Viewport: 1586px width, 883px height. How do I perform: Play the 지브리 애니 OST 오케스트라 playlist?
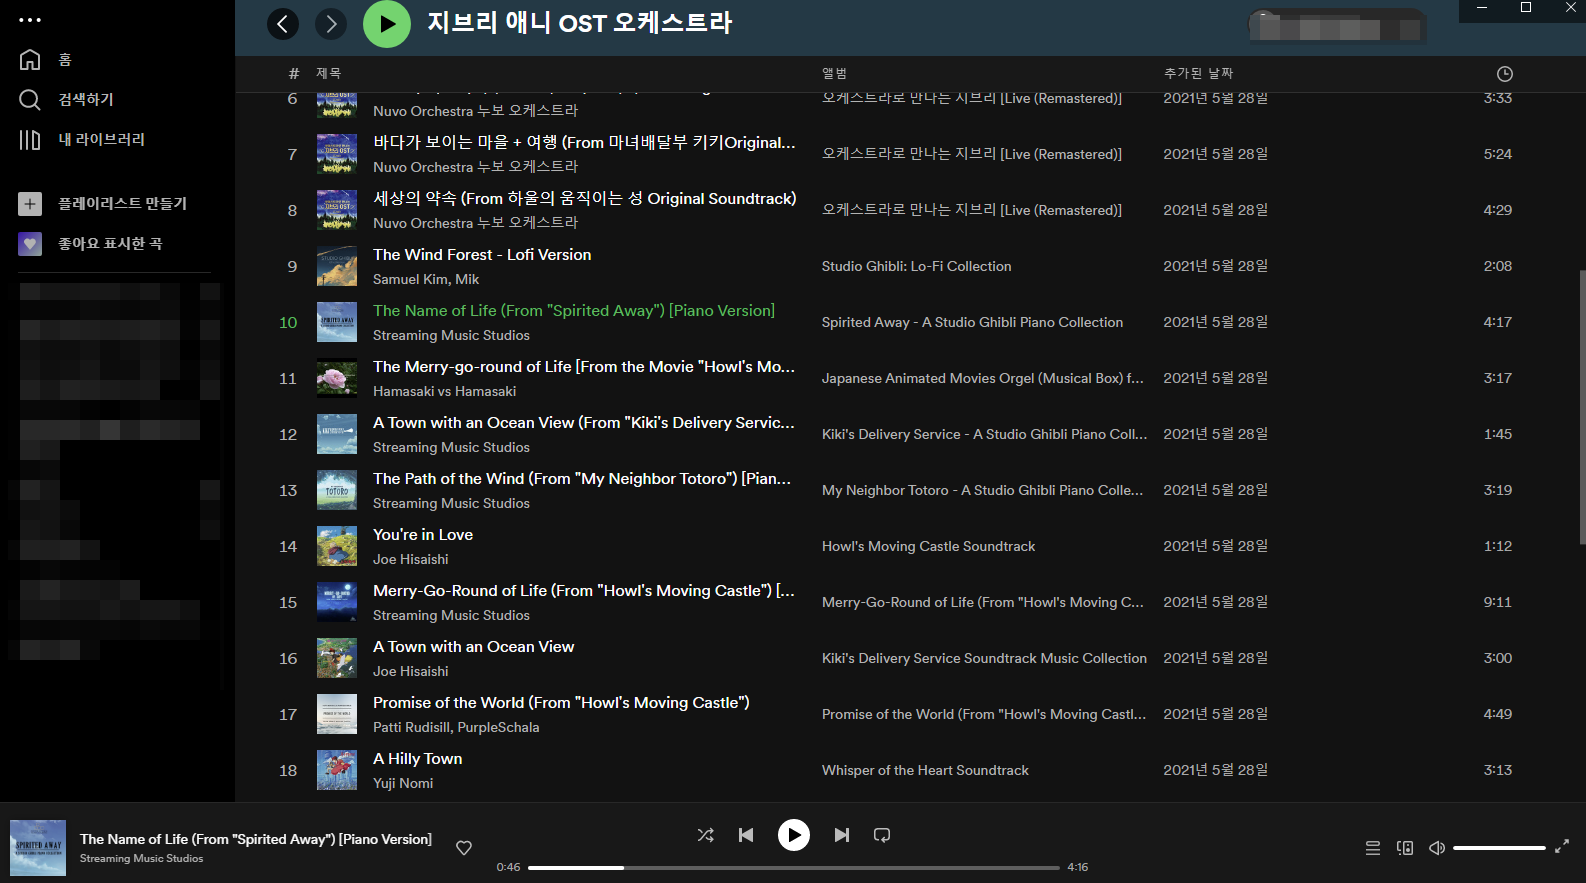(387, 24)
